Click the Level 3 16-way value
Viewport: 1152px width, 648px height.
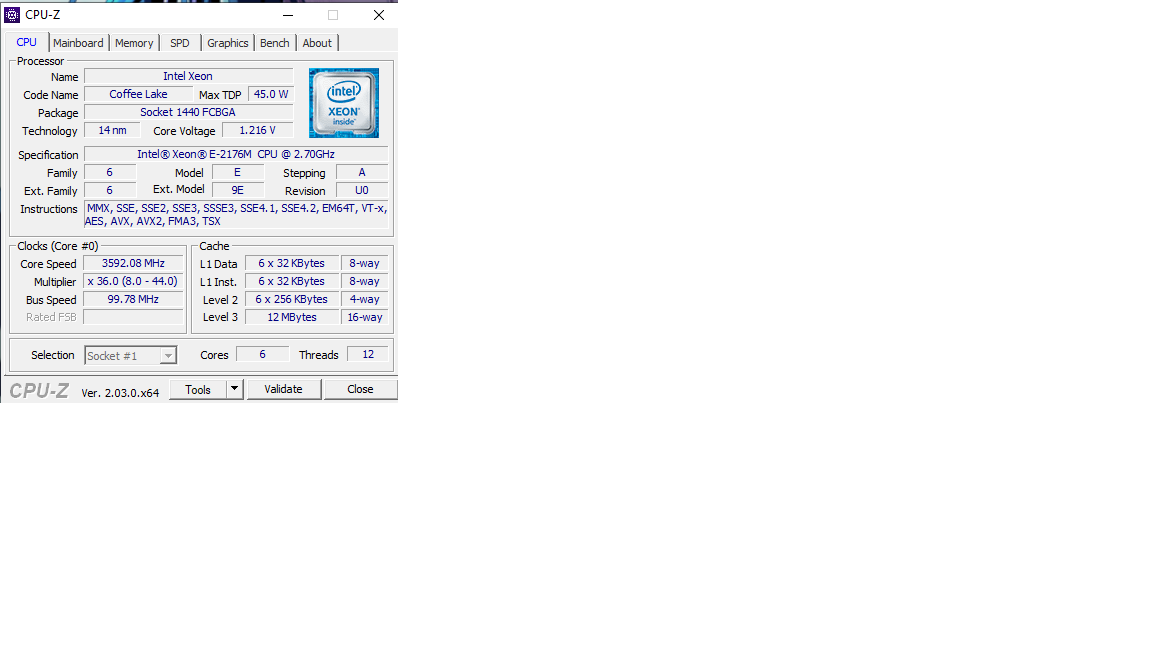point(364,317)
